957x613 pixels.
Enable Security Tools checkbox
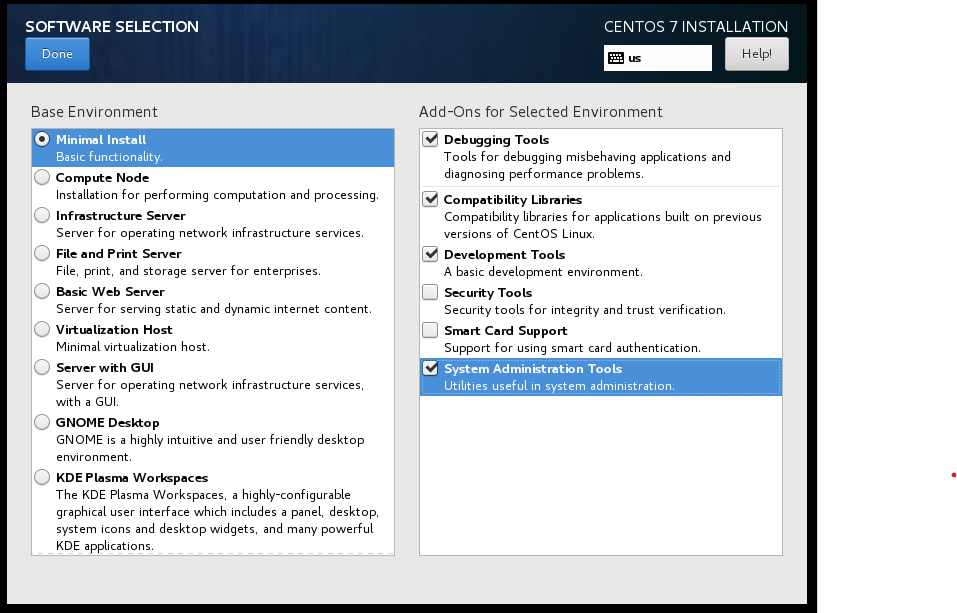click(430, 292)
